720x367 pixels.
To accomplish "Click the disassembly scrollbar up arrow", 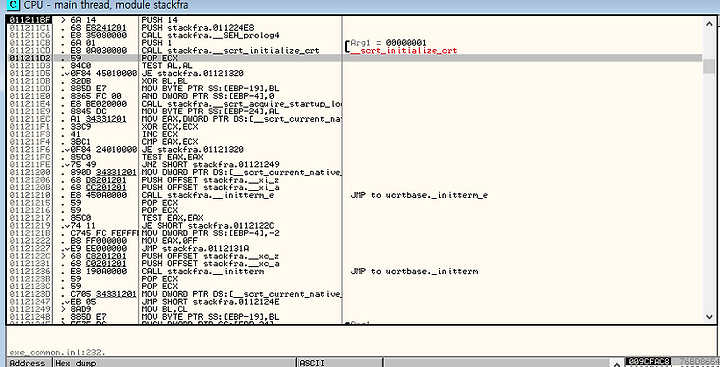I will tap(709, 23).
